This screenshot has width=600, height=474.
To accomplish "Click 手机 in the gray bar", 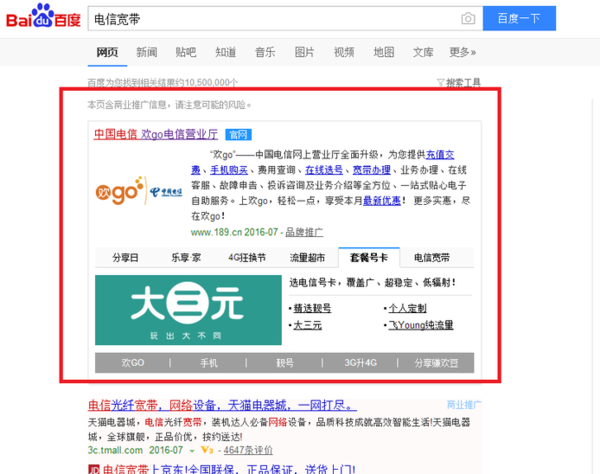I will [209, 363].
